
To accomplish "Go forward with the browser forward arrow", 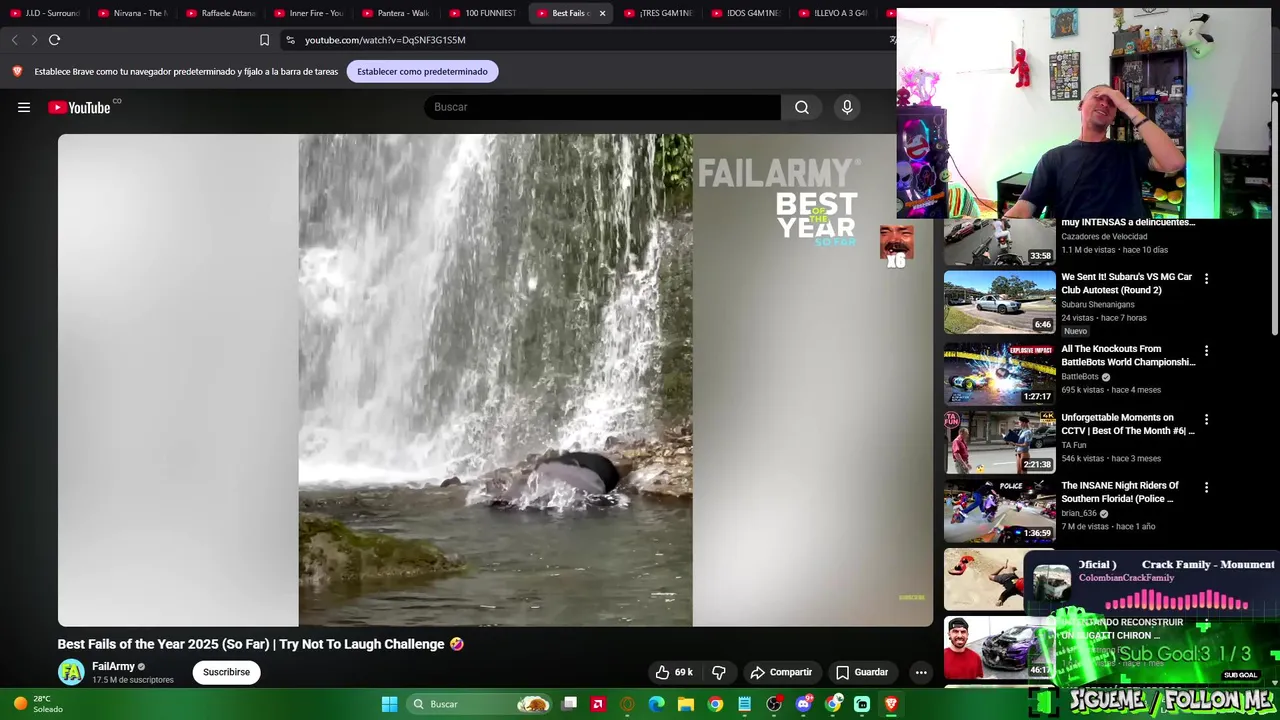I will click(34, 40).
